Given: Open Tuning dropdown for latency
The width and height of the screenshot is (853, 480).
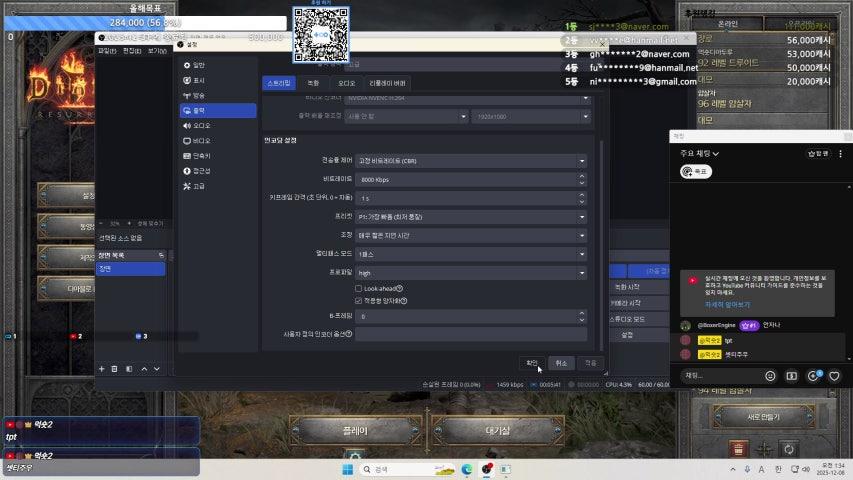Looking at the screenshot, I should point(471,236).
